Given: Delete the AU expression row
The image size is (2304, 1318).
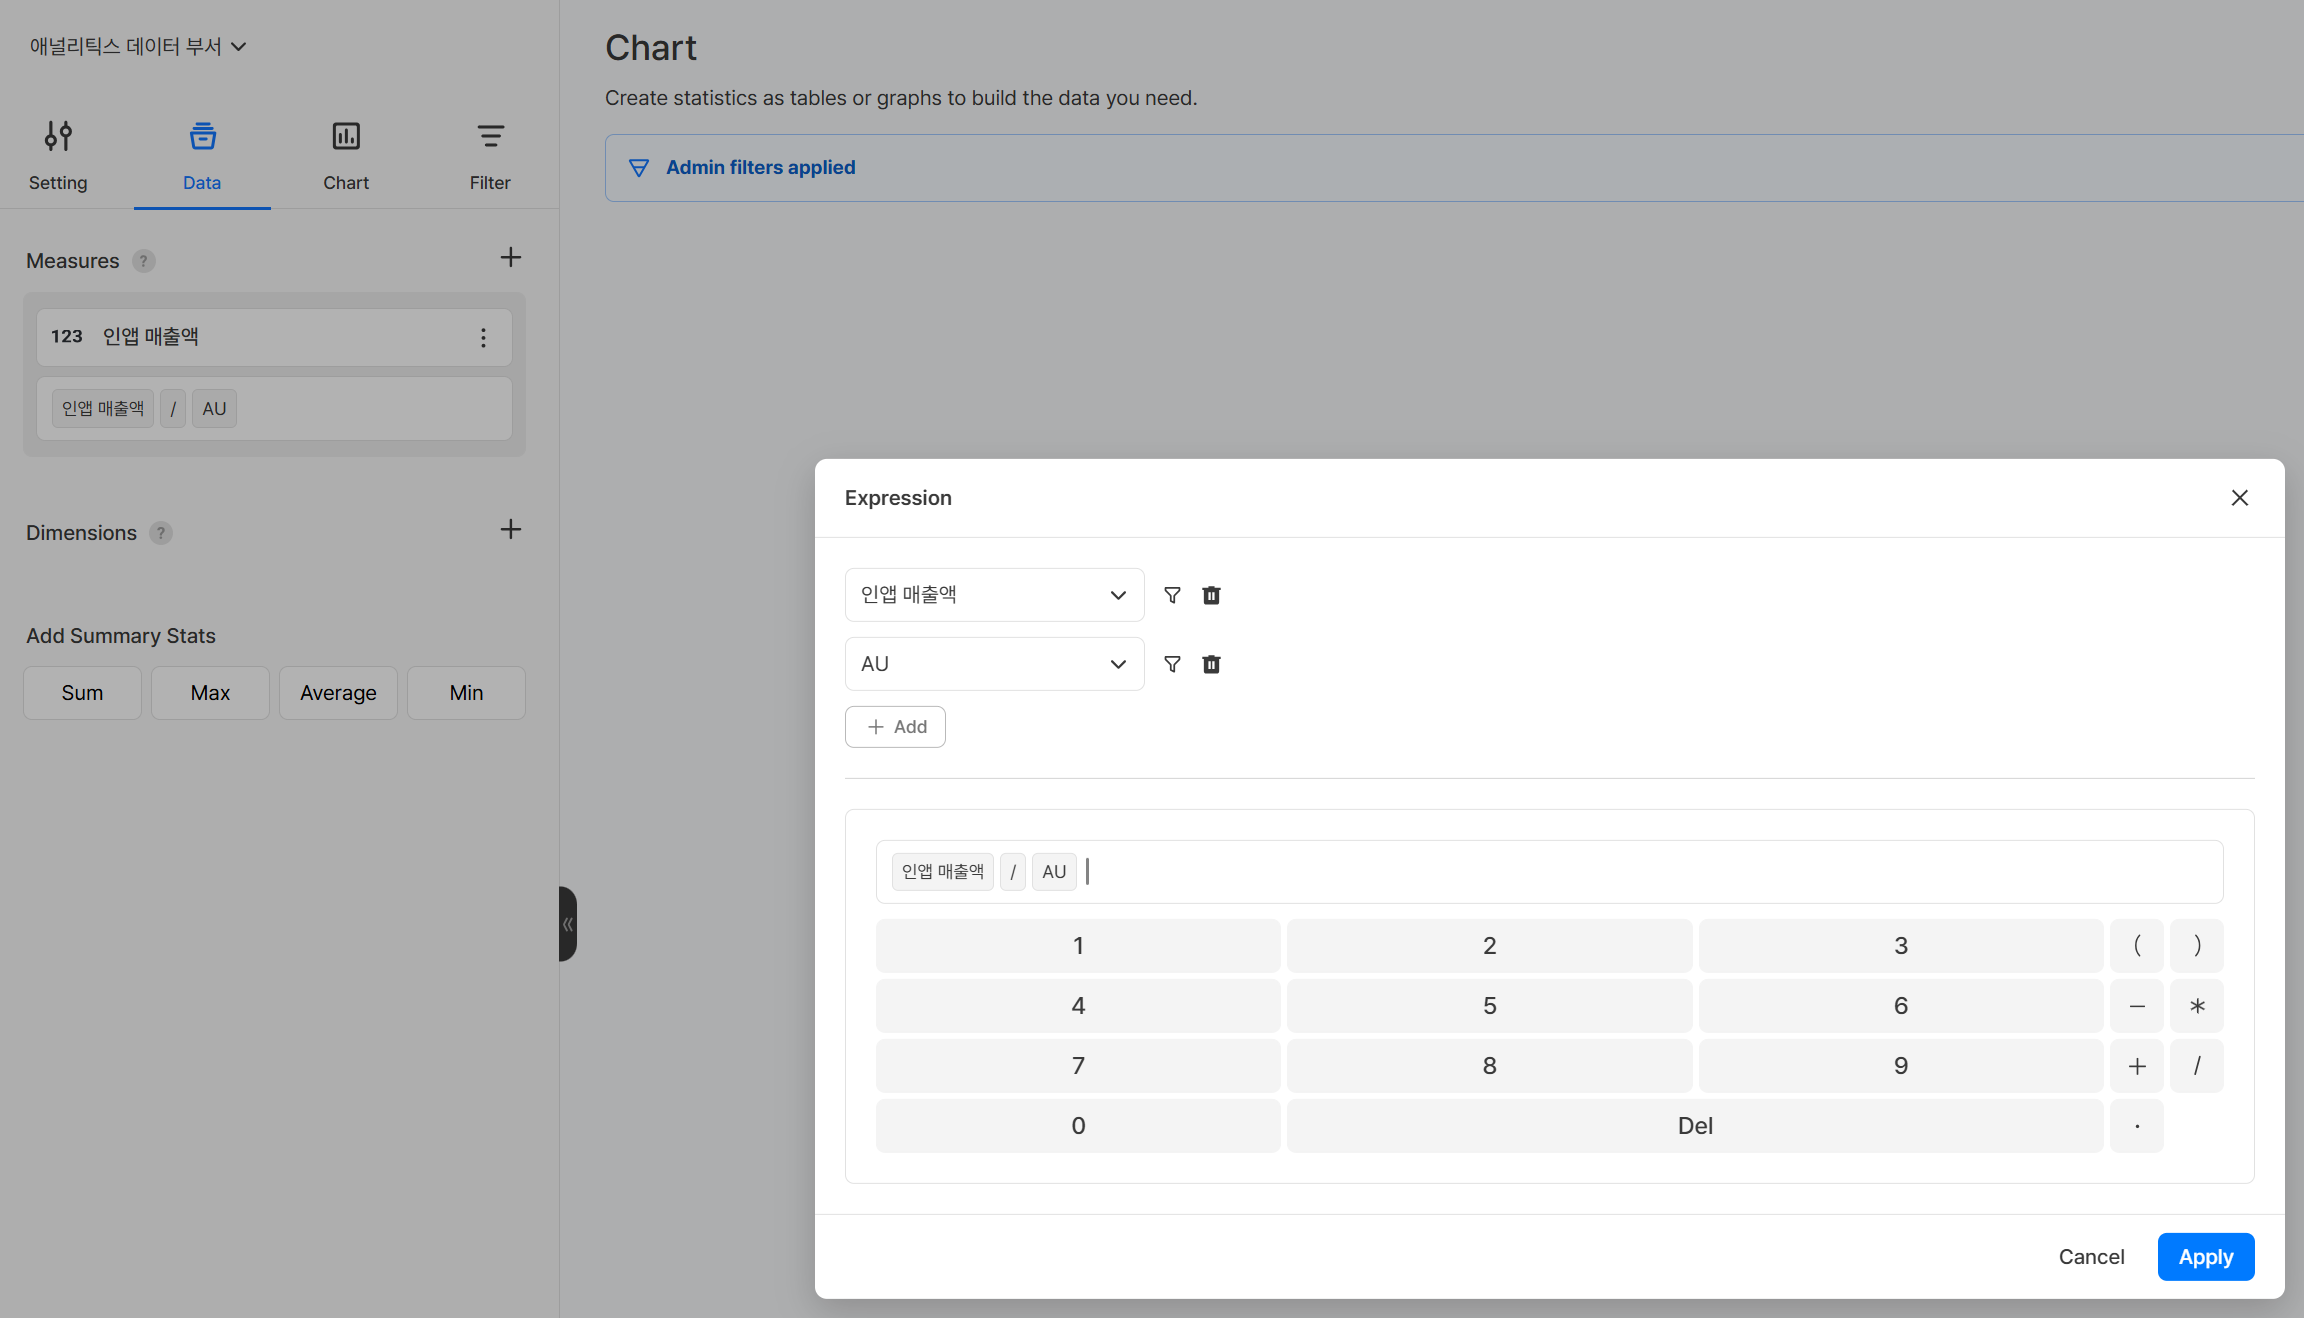Looking at the screenshot, I should point(1211,664).
